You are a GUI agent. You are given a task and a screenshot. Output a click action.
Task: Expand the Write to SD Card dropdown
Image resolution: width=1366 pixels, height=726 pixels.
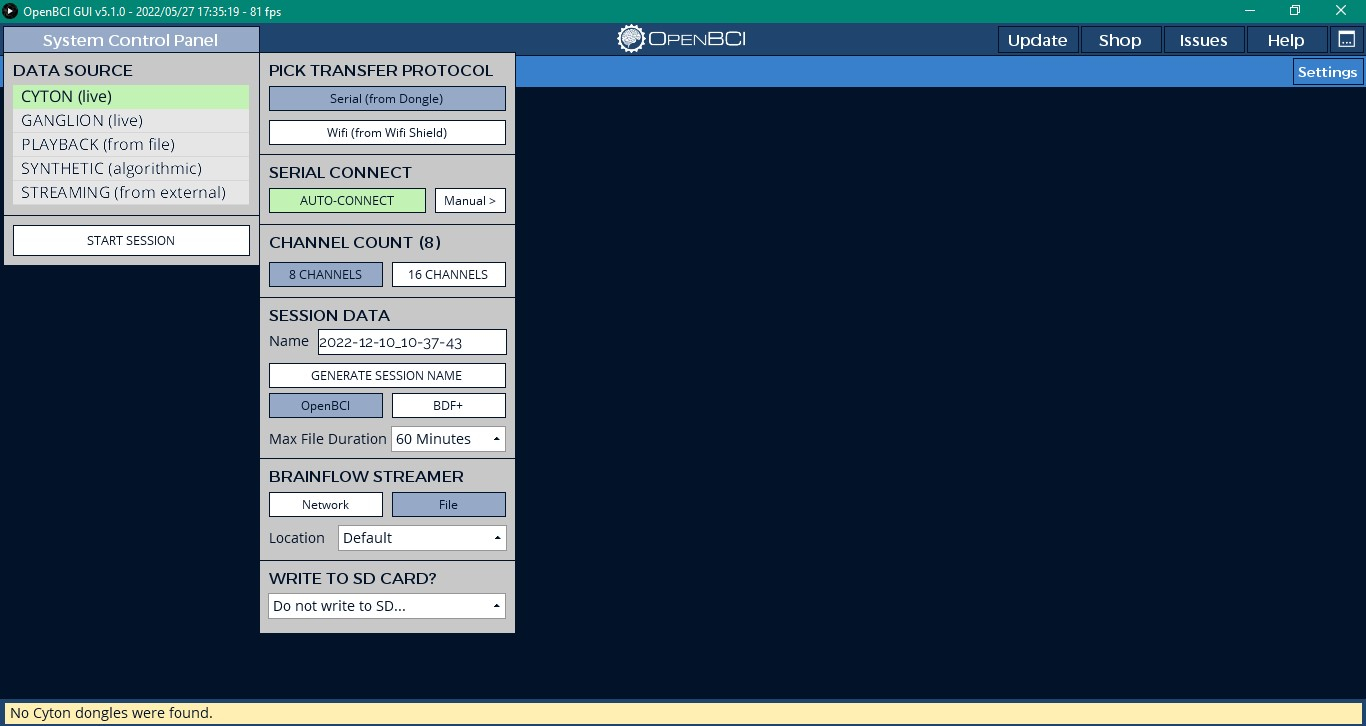387,606
